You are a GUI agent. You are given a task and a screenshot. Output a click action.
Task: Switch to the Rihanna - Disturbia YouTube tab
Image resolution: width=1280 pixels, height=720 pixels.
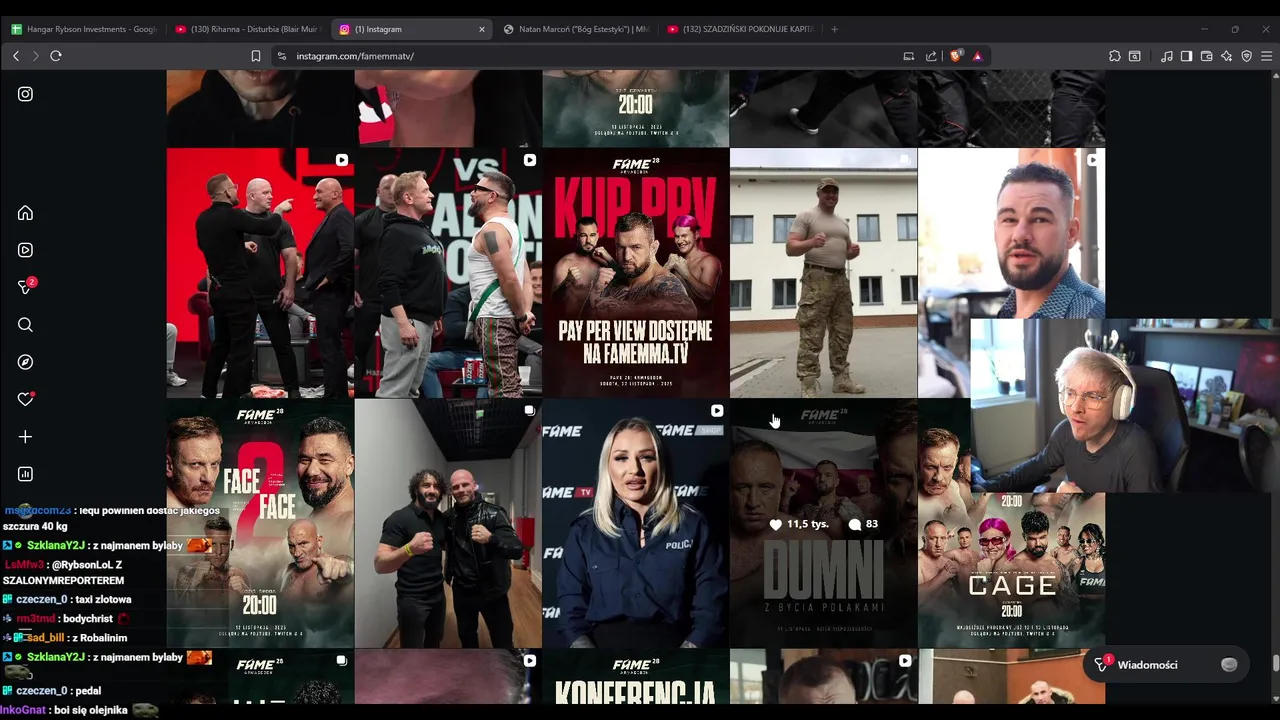(248, 29)
